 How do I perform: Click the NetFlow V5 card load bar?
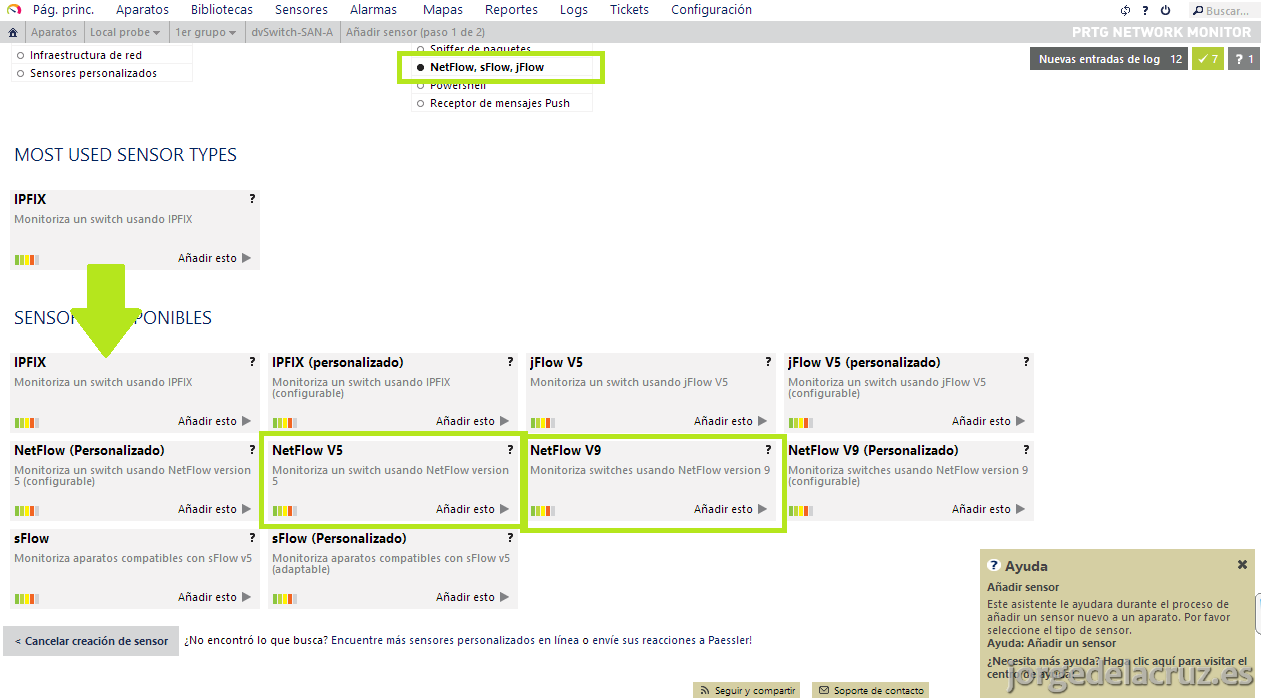pos(284,511)
